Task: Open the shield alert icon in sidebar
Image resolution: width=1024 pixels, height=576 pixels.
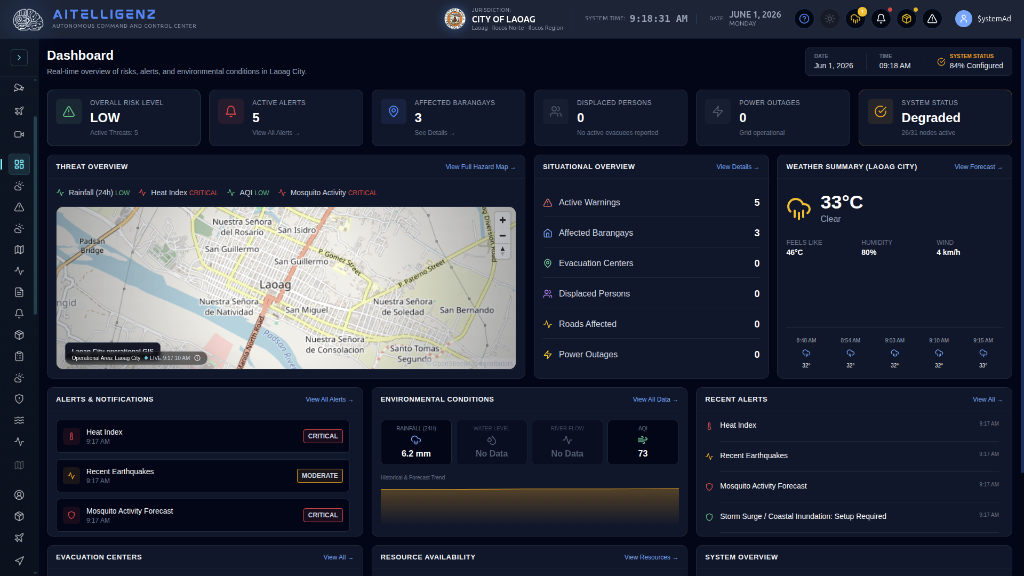Action: 19,399
